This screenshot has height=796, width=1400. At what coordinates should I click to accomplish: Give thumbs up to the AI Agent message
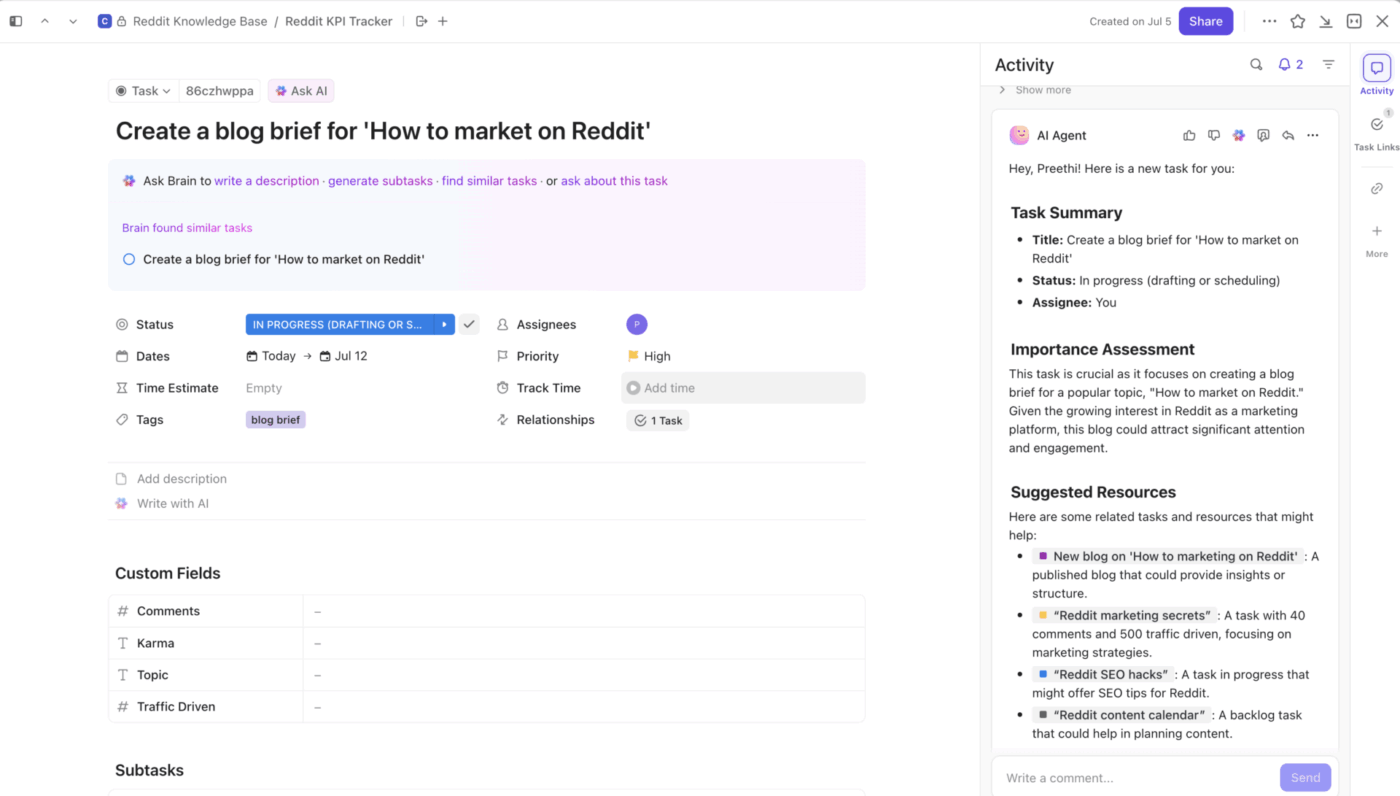[x=1189, y=134]
